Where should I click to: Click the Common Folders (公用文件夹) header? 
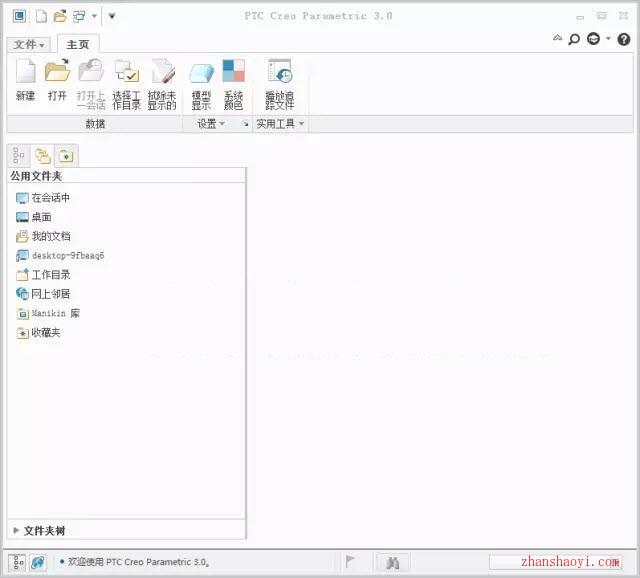[36, 176]
